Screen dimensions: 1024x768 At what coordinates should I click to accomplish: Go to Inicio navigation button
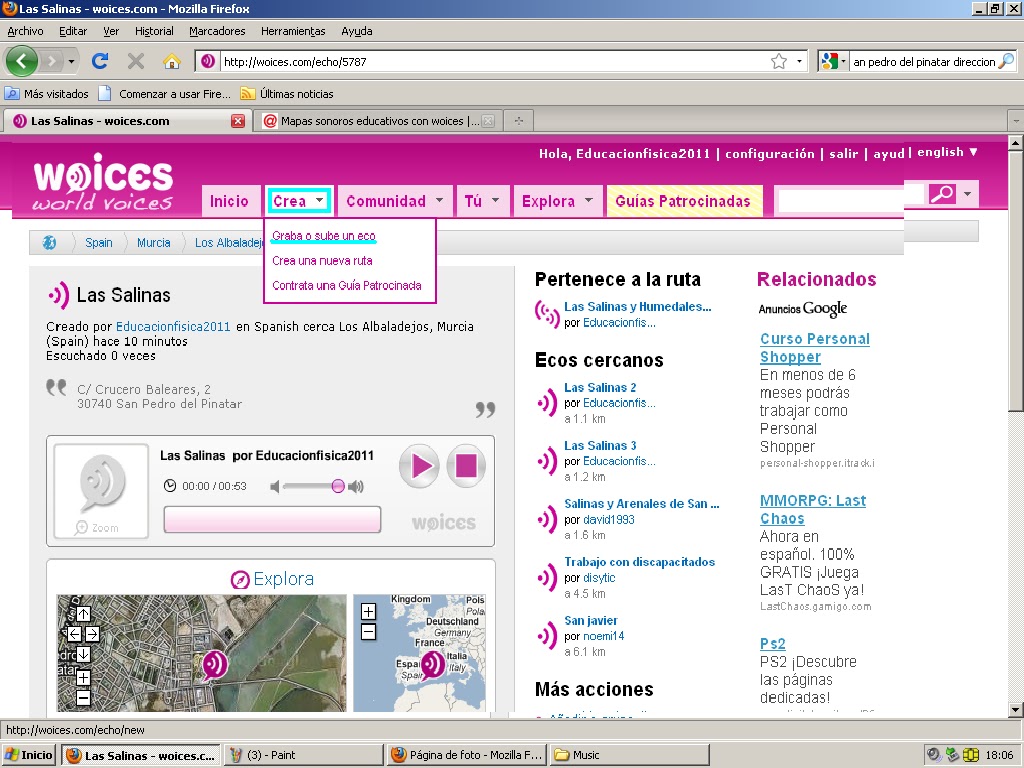229,201
